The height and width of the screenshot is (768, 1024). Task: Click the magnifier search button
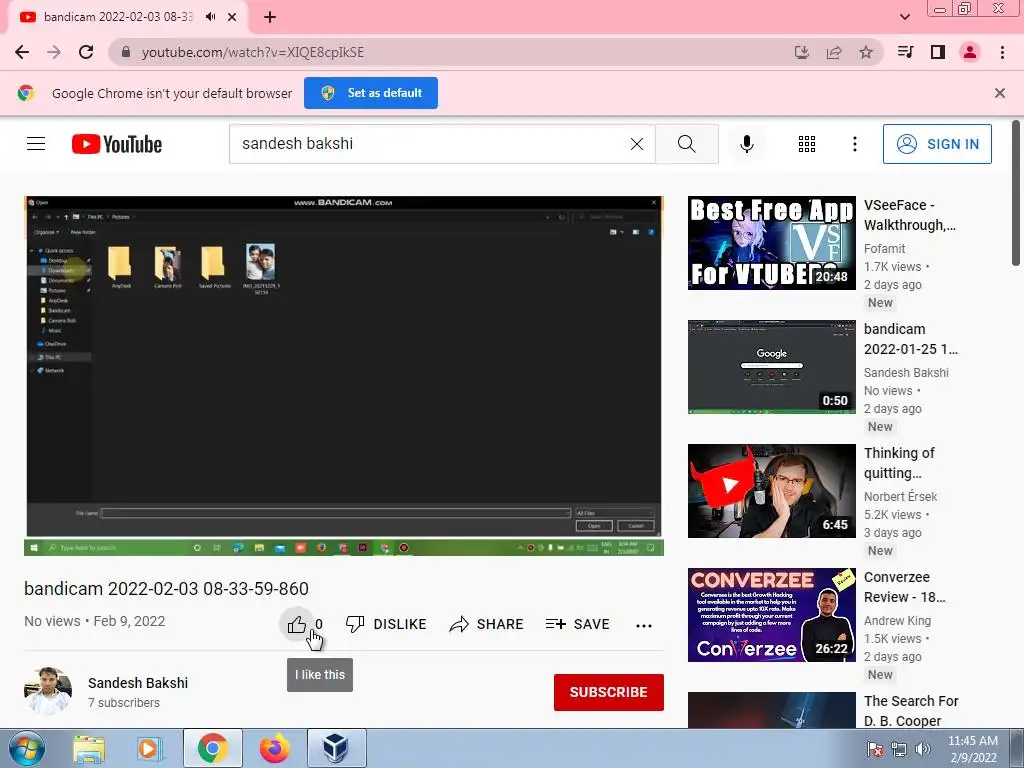(x=686, y=144)
